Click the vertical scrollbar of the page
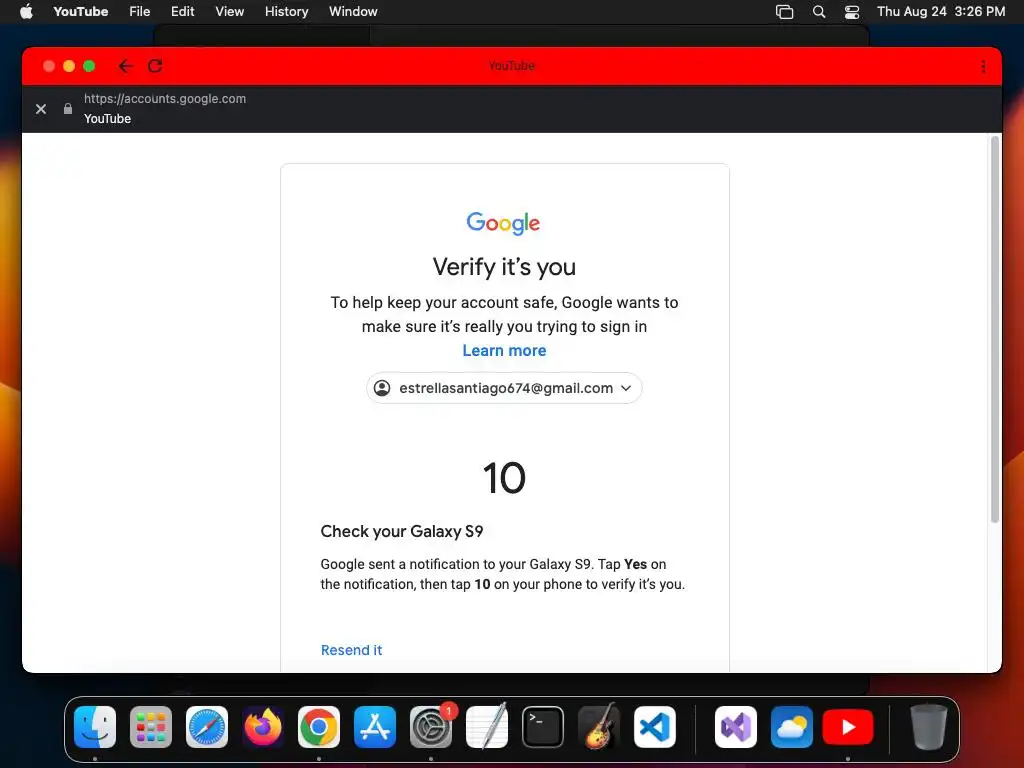Image resolution: width=1024 pixels, height=768 pixels. point(995,329)
